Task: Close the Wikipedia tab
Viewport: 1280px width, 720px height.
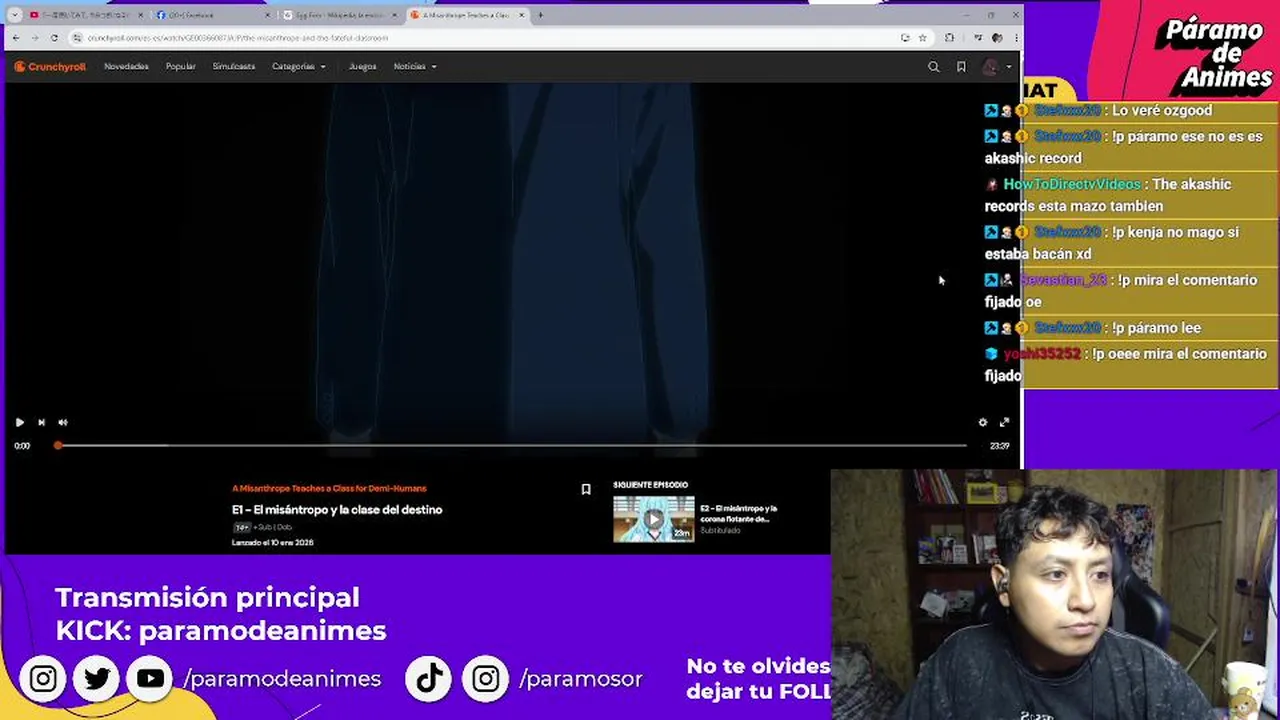Action: pyautogui.click(x=394, y=15)
